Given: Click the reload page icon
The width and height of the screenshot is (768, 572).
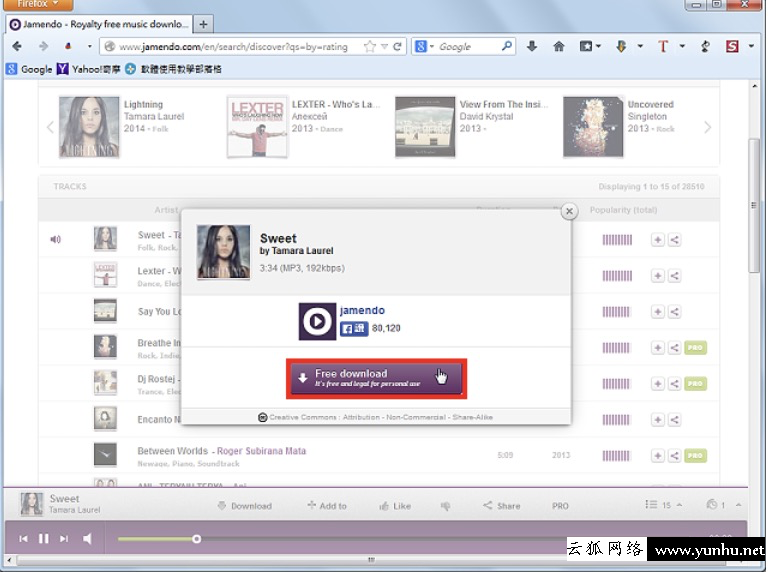Looking at the screenshot, I should (397, 47).
